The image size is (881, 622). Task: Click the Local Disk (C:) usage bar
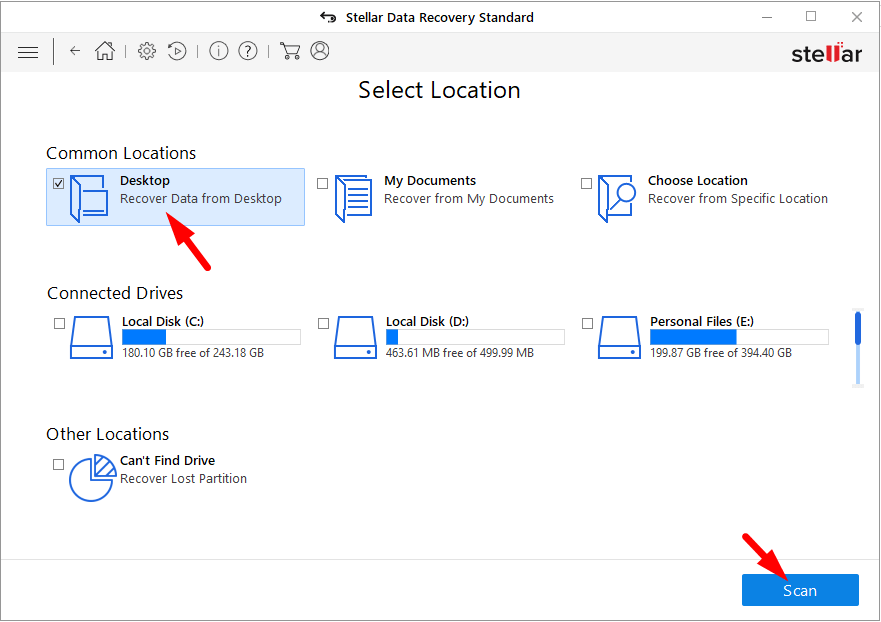click(211, 337)
